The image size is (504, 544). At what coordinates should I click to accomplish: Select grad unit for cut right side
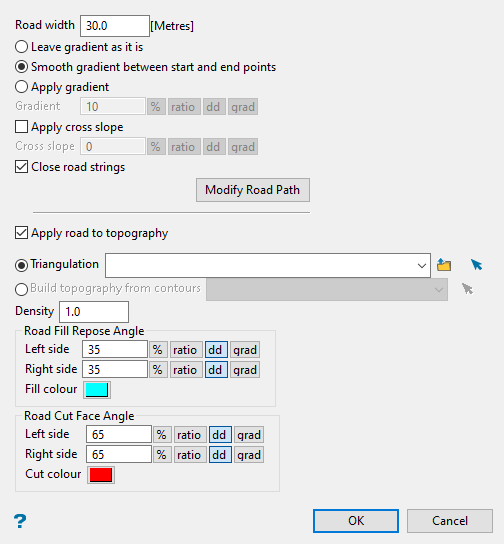coord(249,454)
